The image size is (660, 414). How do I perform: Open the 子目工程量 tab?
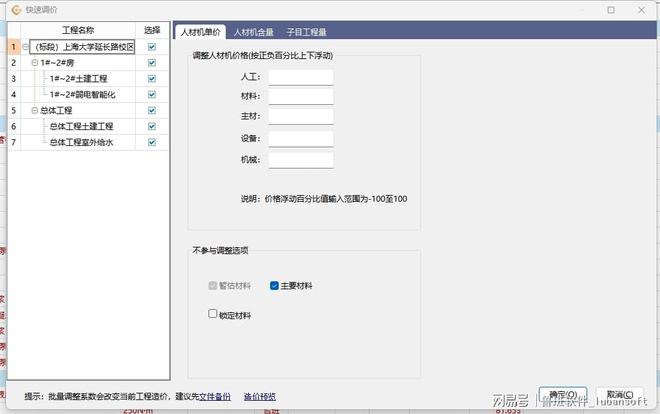click(x=306, y=32)
